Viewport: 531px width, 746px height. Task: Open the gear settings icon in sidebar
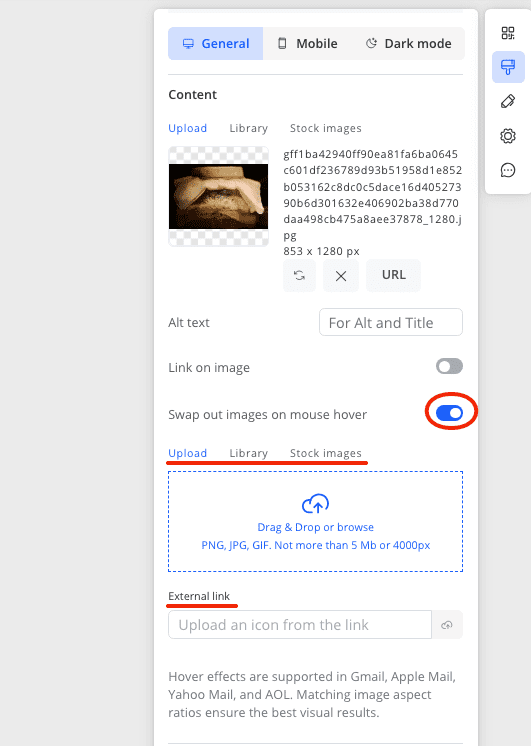click(x=508, y=136)
